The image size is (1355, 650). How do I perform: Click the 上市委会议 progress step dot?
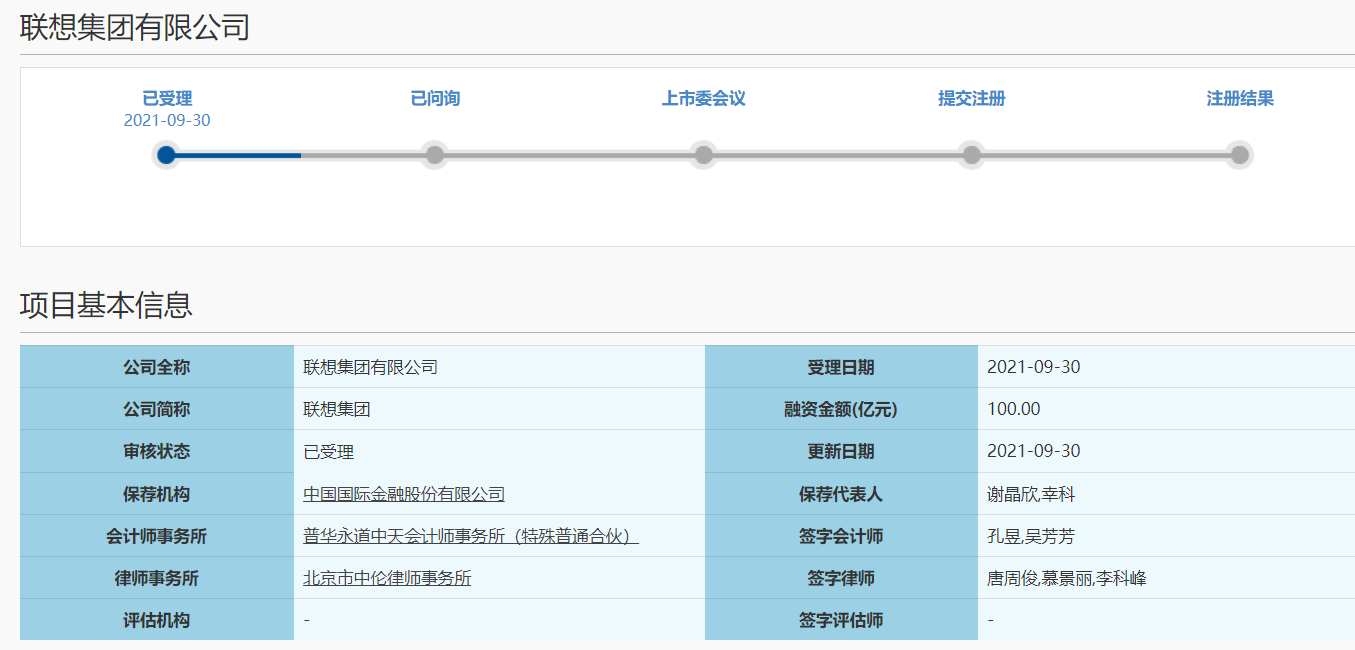click(703, 155)
